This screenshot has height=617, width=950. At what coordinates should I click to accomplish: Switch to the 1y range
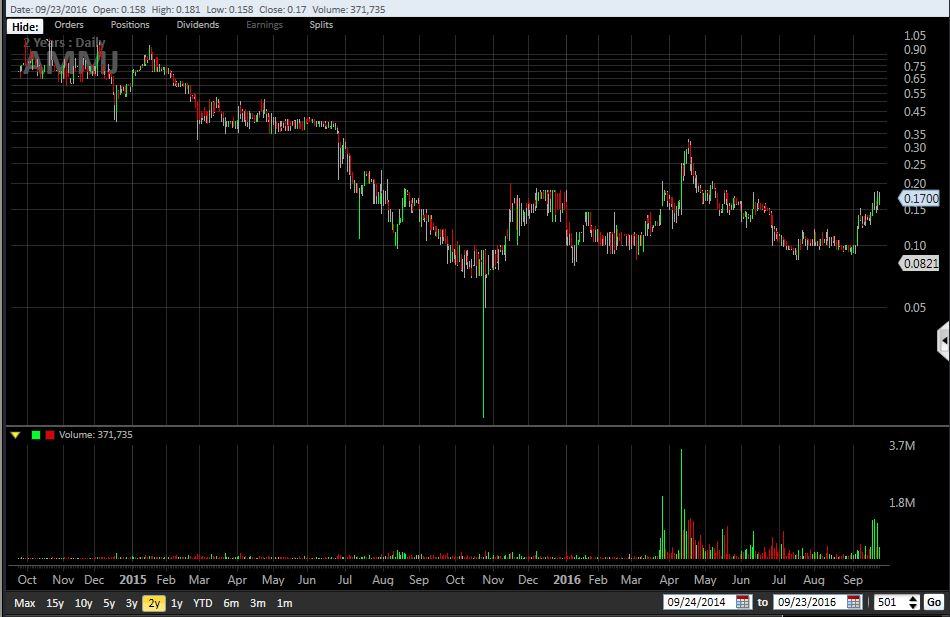pos(177,603)
